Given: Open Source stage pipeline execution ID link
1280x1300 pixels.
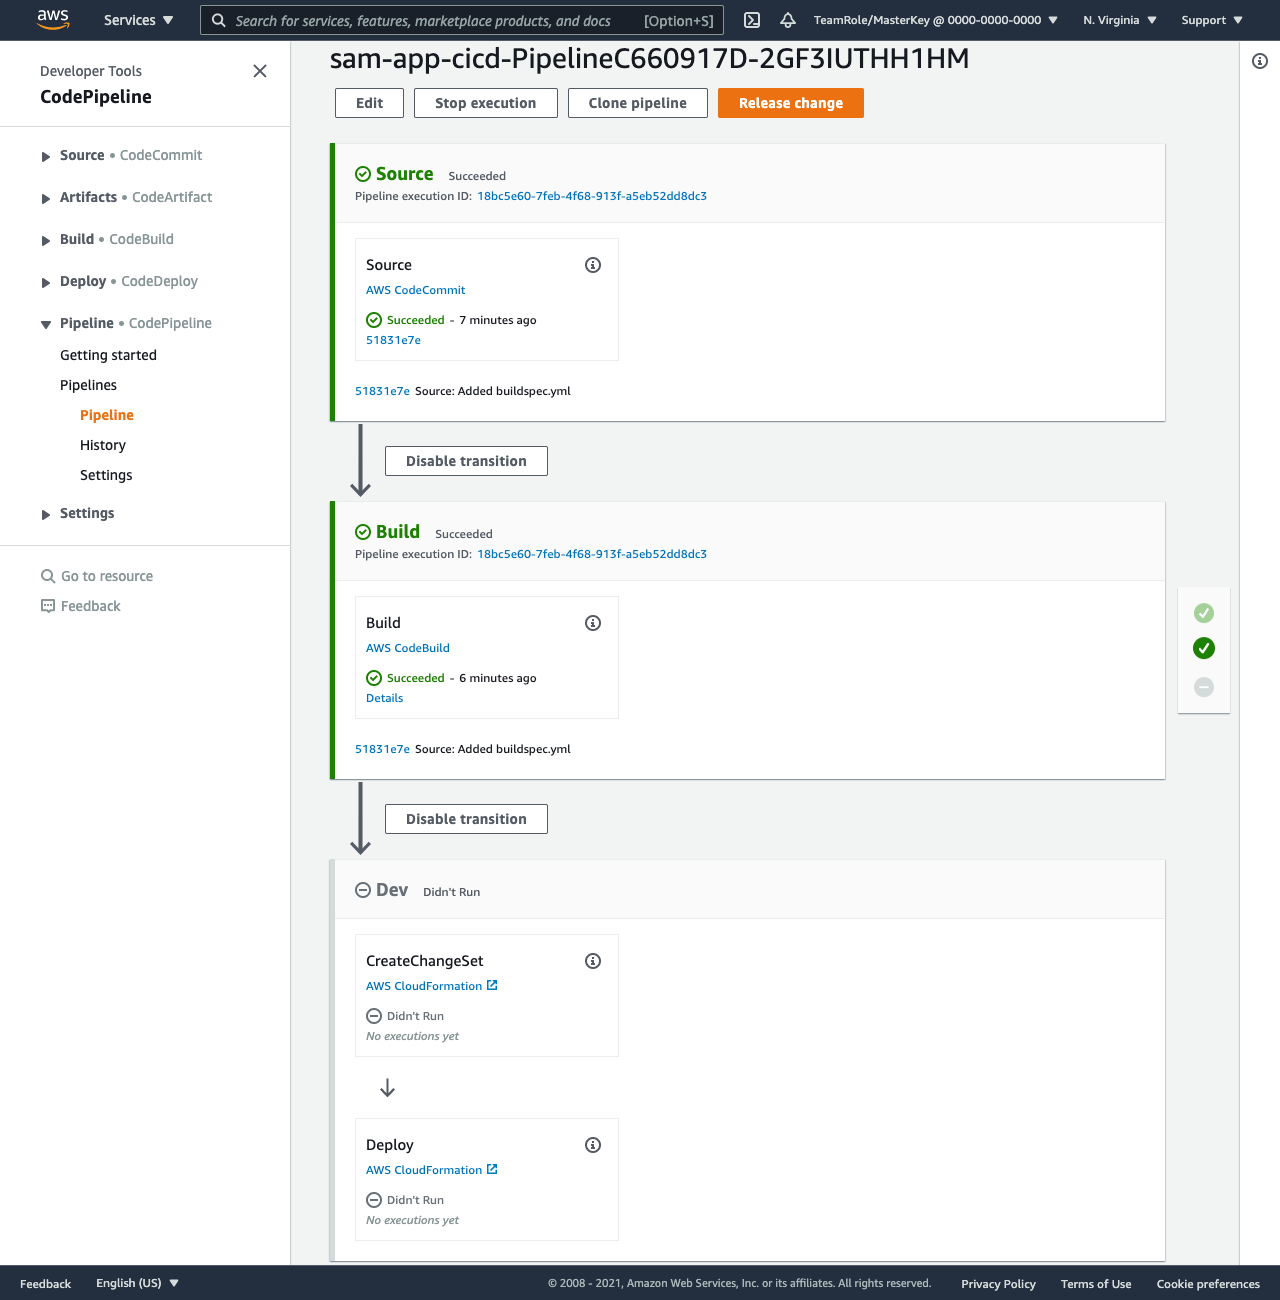Looking at the screenshot, I should pos(592,196).
